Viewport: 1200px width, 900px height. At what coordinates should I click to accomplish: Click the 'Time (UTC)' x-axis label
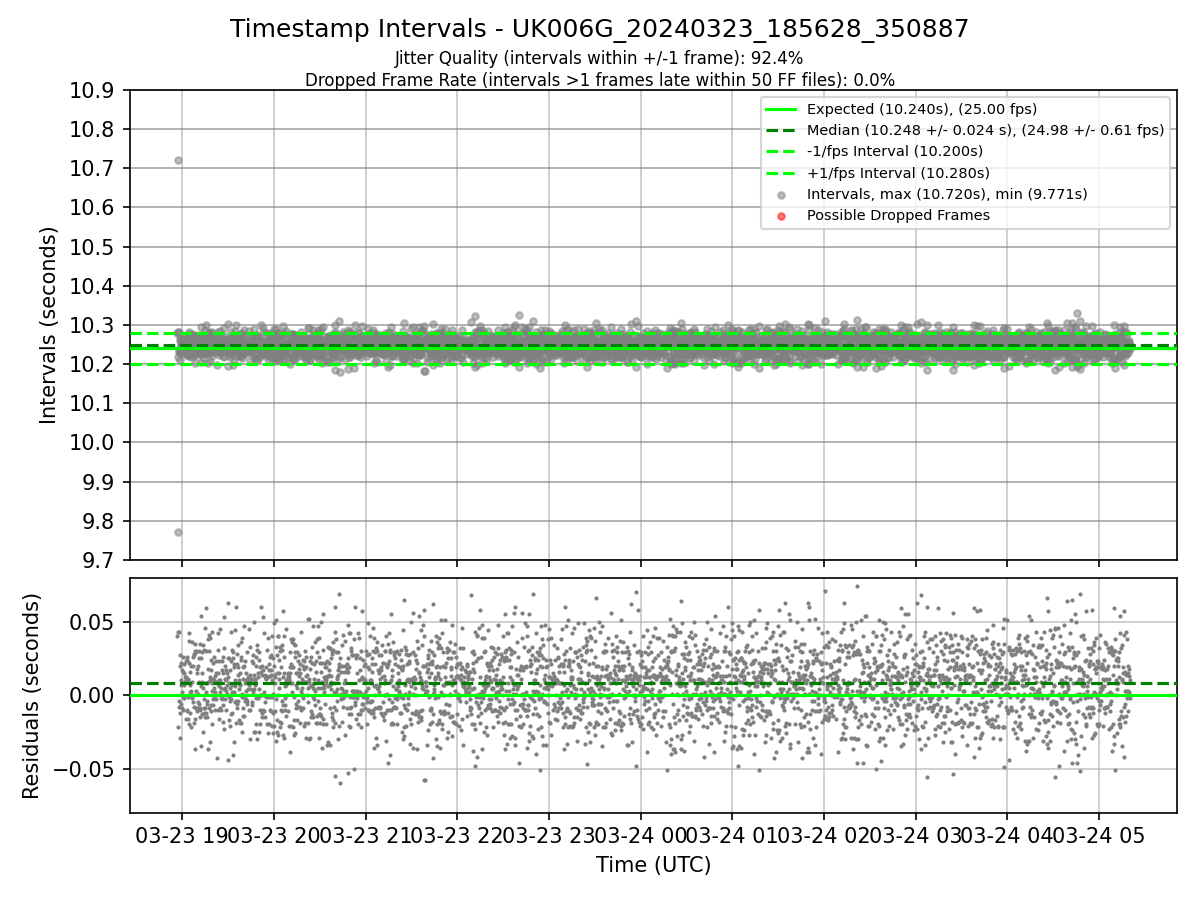653,865
